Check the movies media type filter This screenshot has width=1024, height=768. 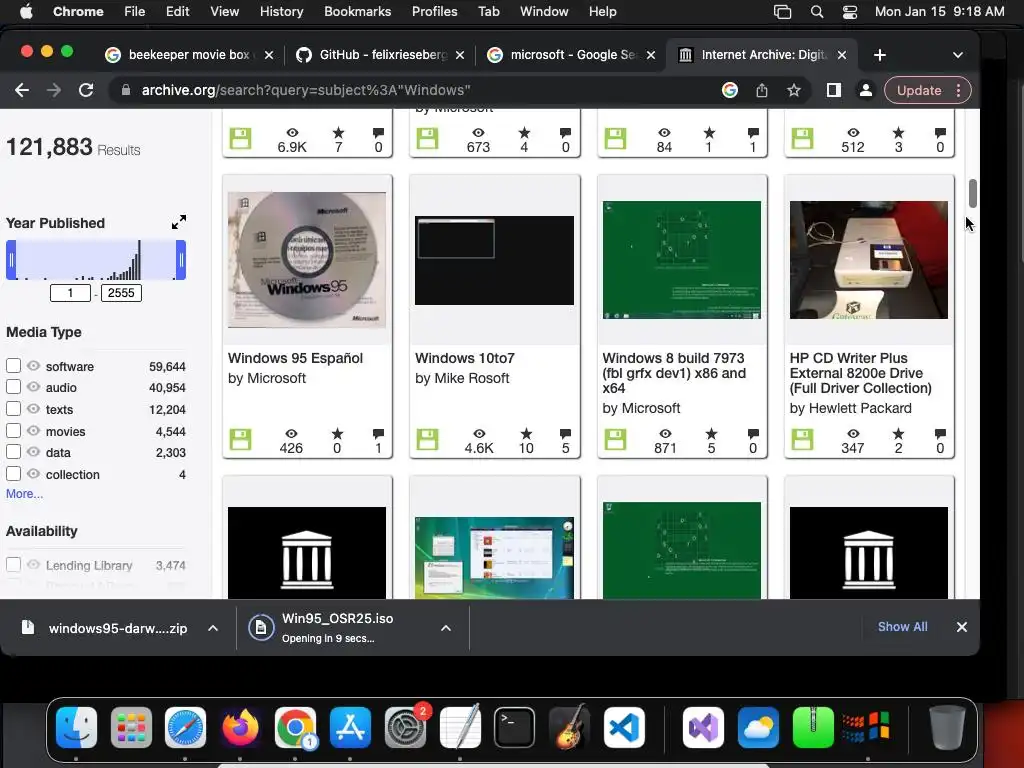(x=13, y=430)
